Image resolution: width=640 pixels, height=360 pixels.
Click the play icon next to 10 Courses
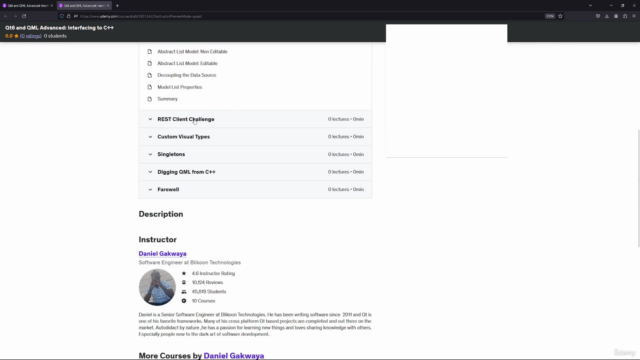click(184, 301)
